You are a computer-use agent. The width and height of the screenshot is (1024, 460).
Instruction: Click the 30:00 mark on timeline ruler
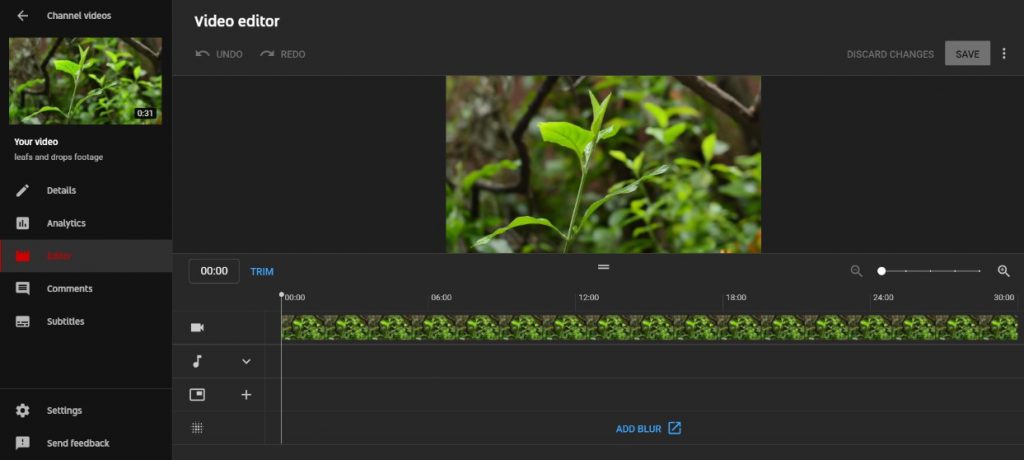[1004, 297]
